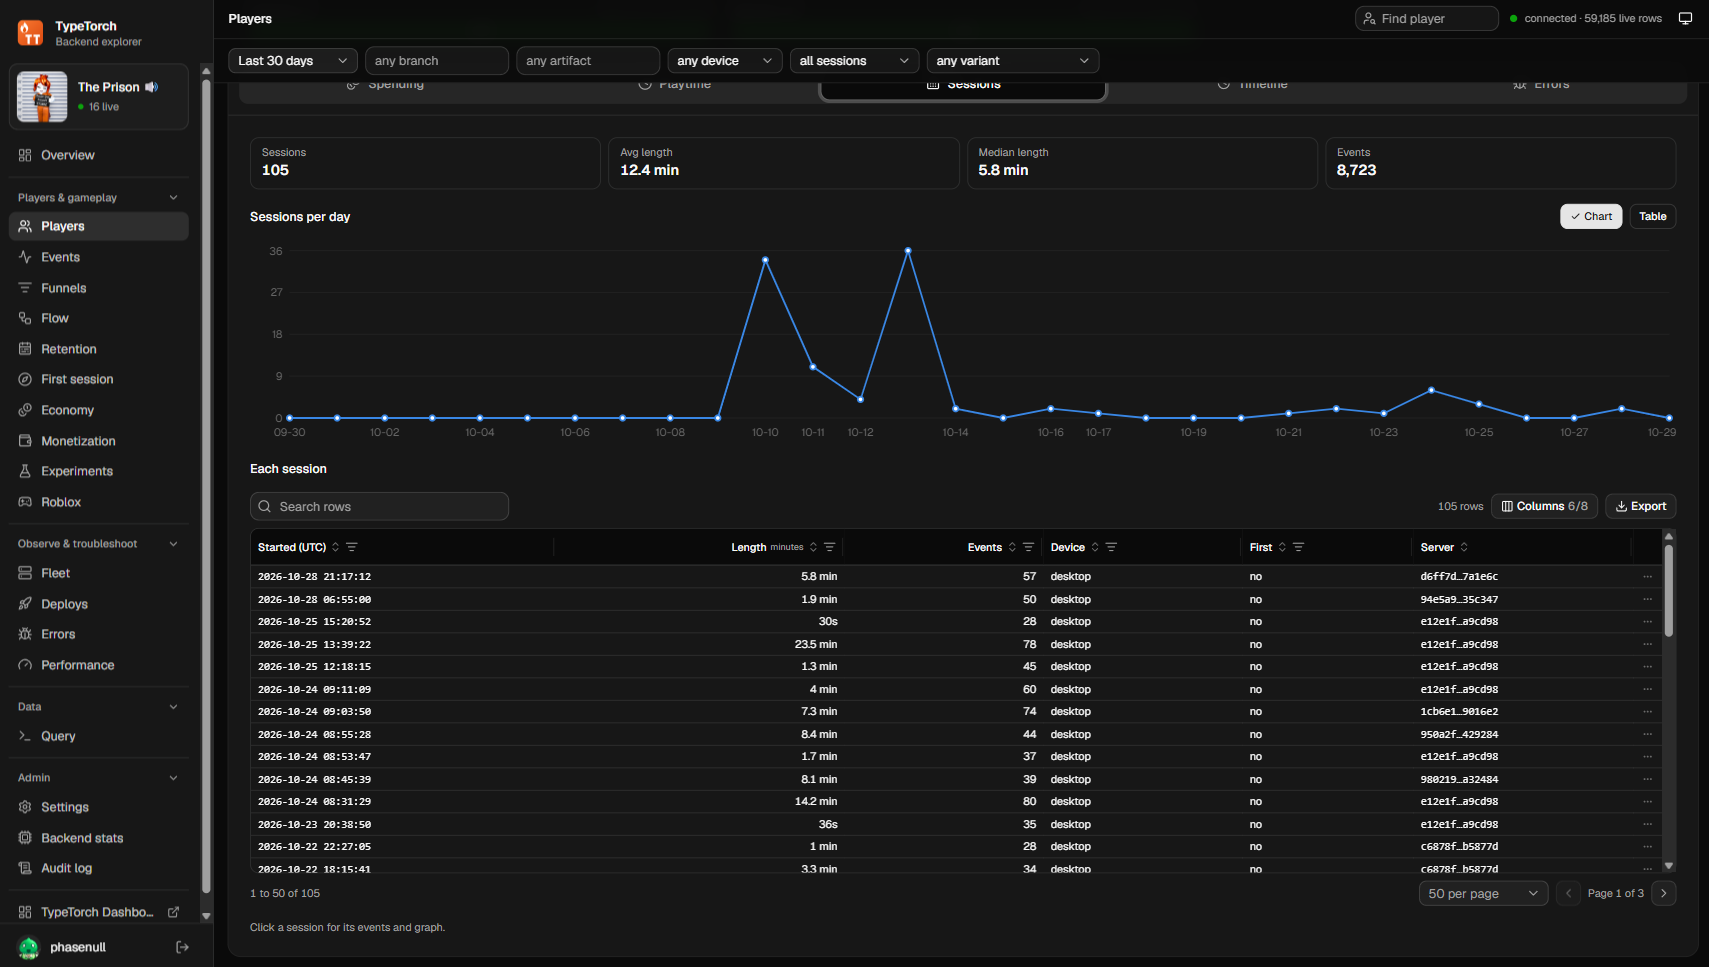Open the all sessions filter dropdown
Screen dimensions: 1709x967
coord(855,61)
